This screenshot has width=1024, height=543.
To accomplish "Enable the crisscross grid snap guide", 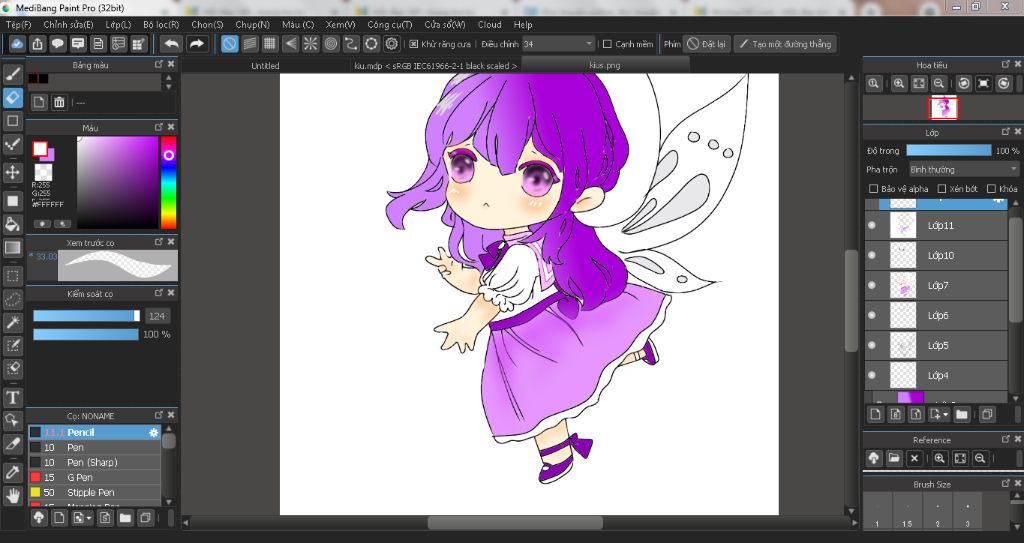I will click(x=270, y=44).
